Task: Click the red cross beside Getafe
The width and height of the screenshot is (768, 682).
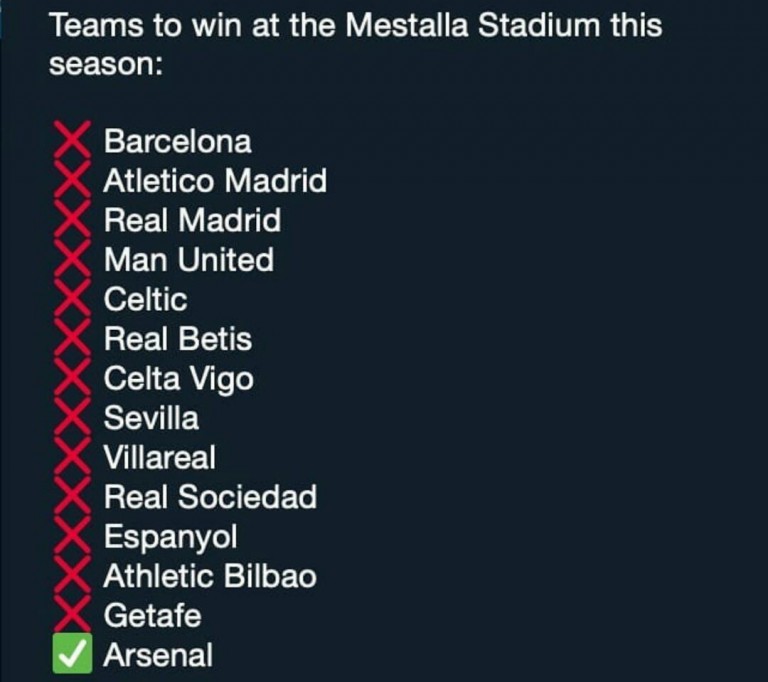Action: 72,614
